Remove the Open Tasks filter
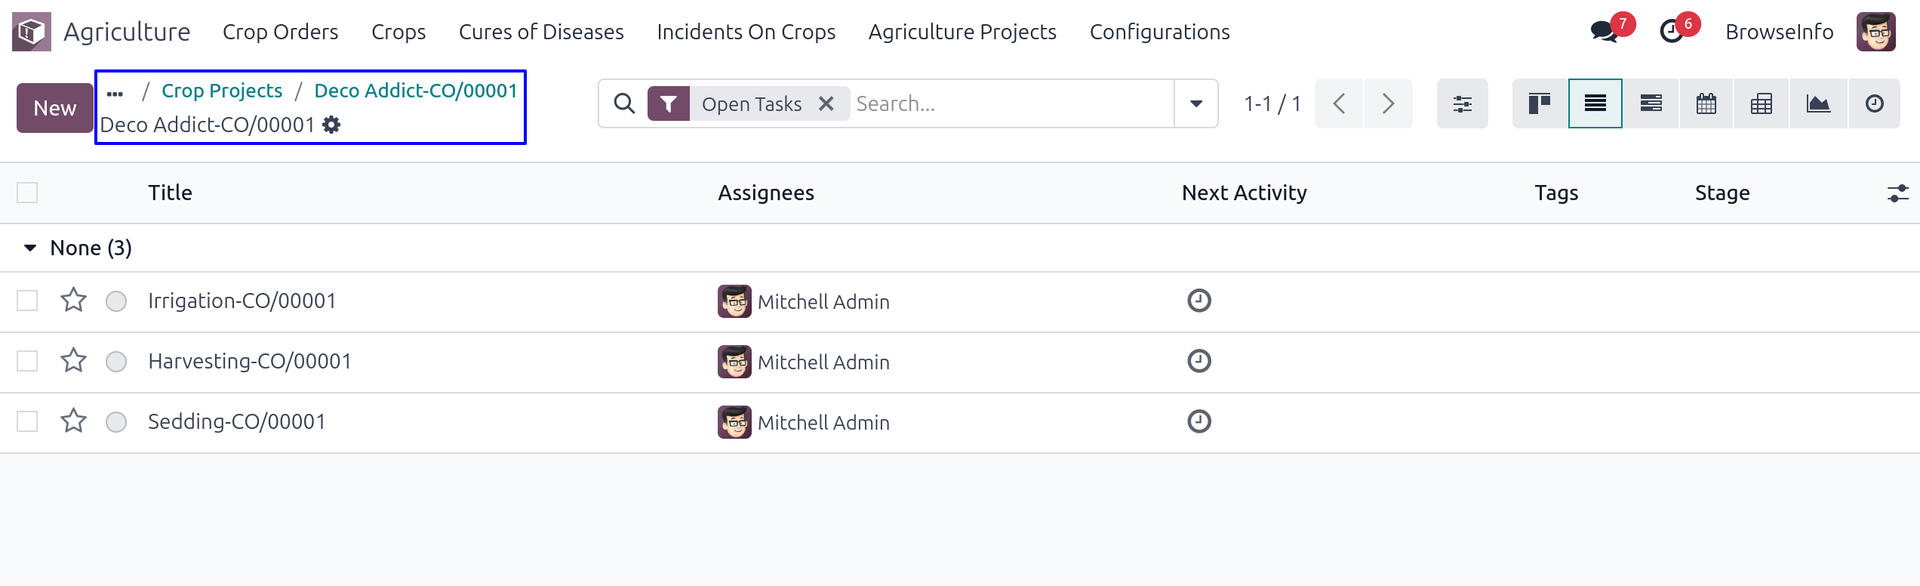The width and height of the screenshot is (1920, 586). 826,104
